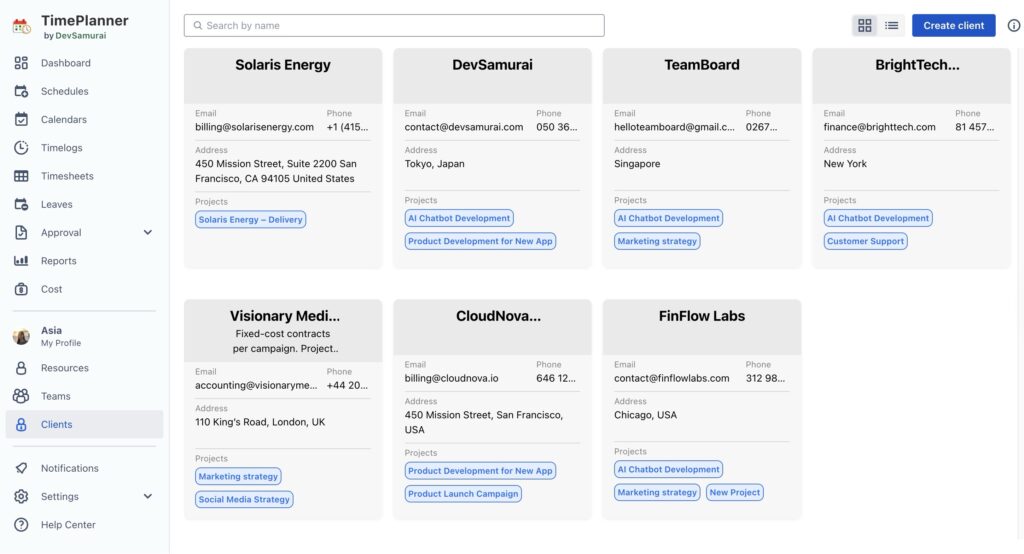1024x554 pixels.
Task: Click the info icon beside Create client
Action: click(x=1014, y=25)
